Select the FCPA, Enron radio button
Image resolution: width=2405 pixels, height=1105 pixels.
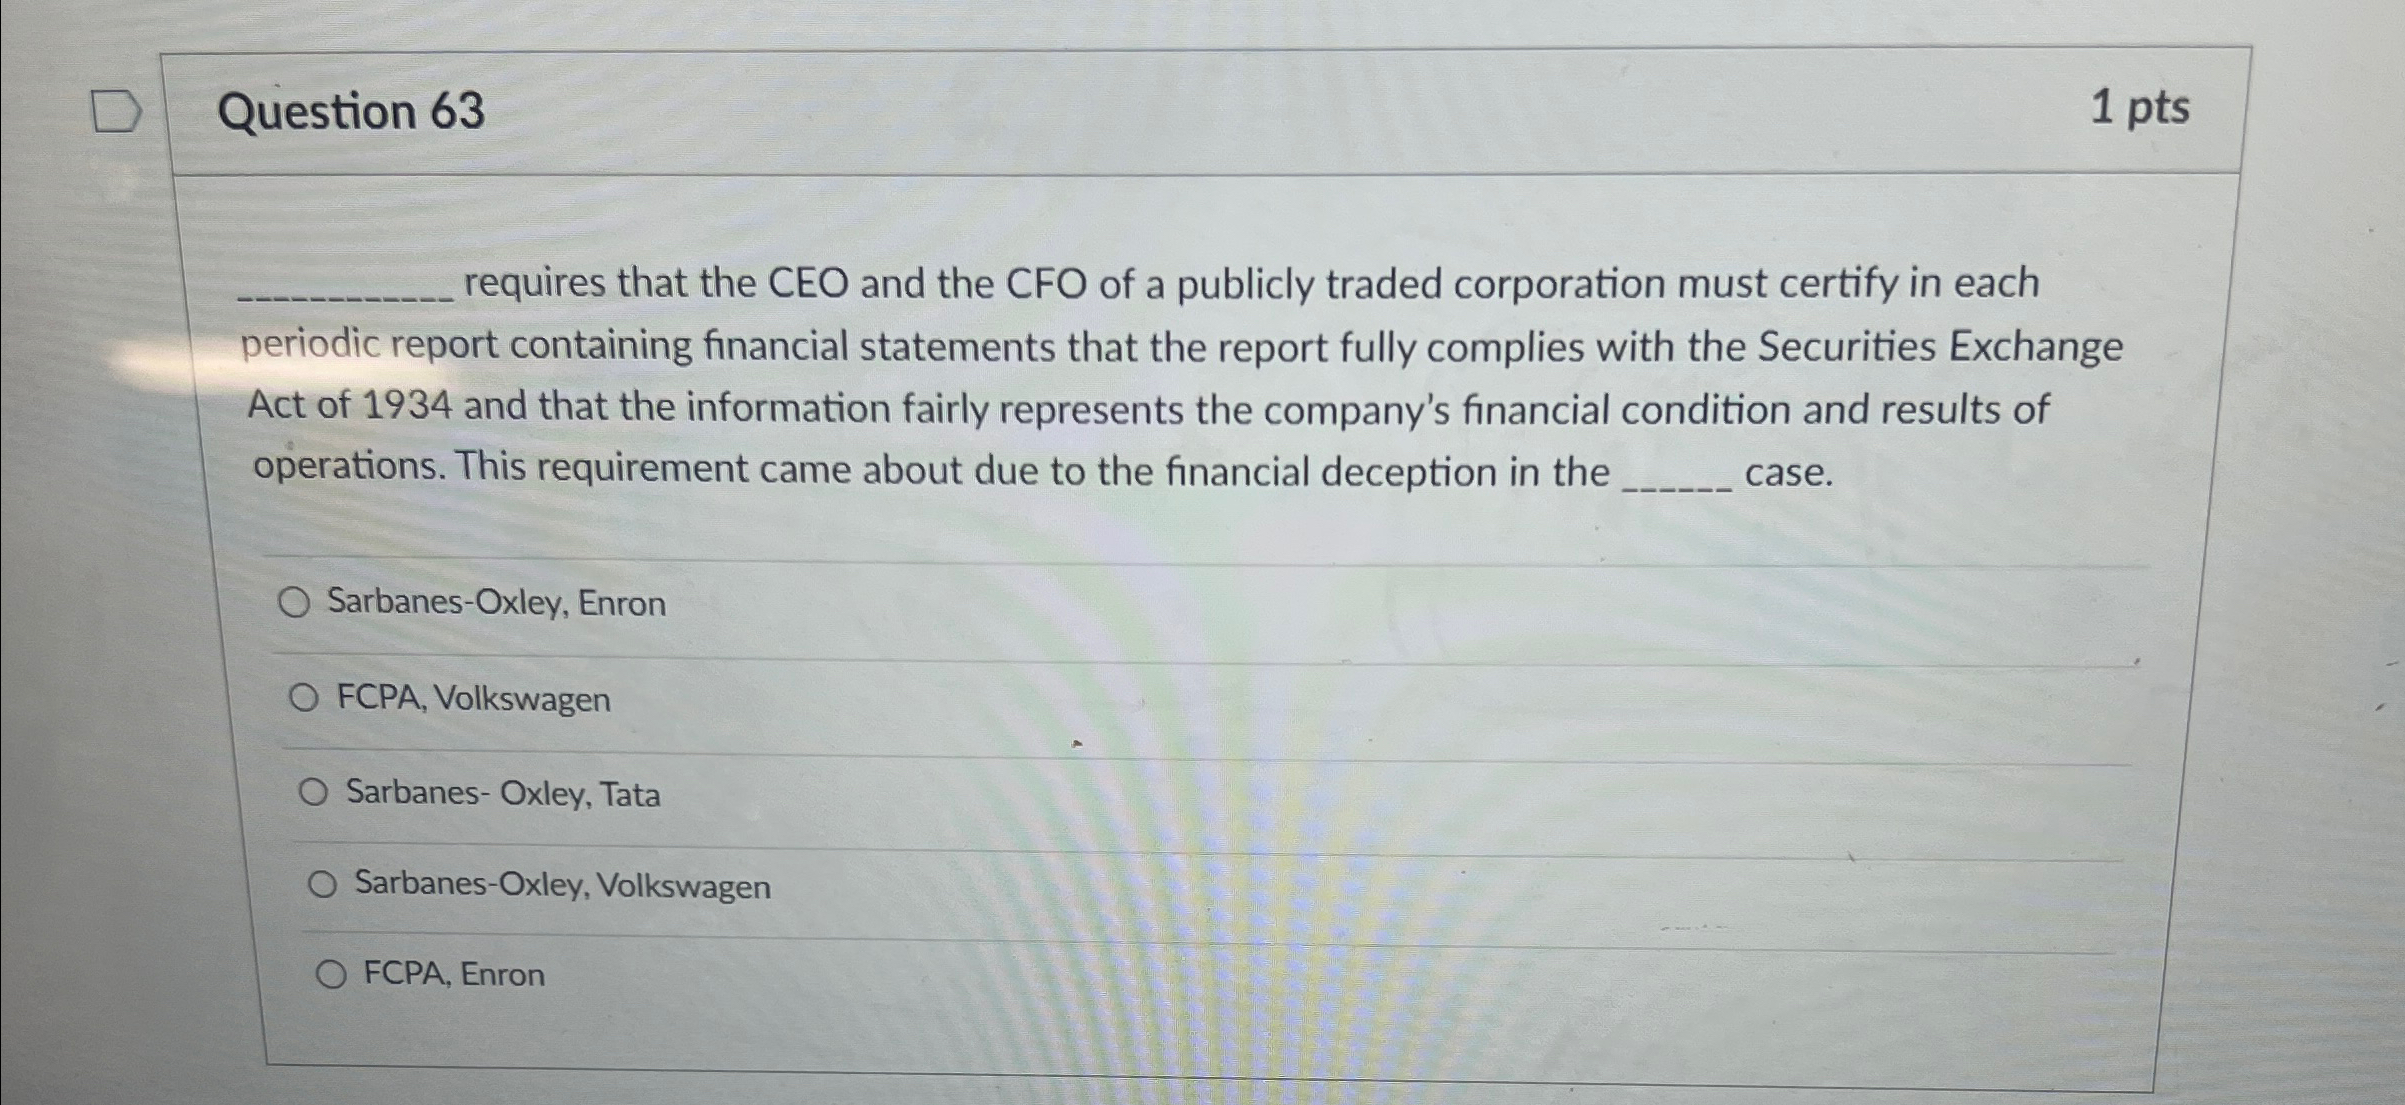tap(331, 973)
